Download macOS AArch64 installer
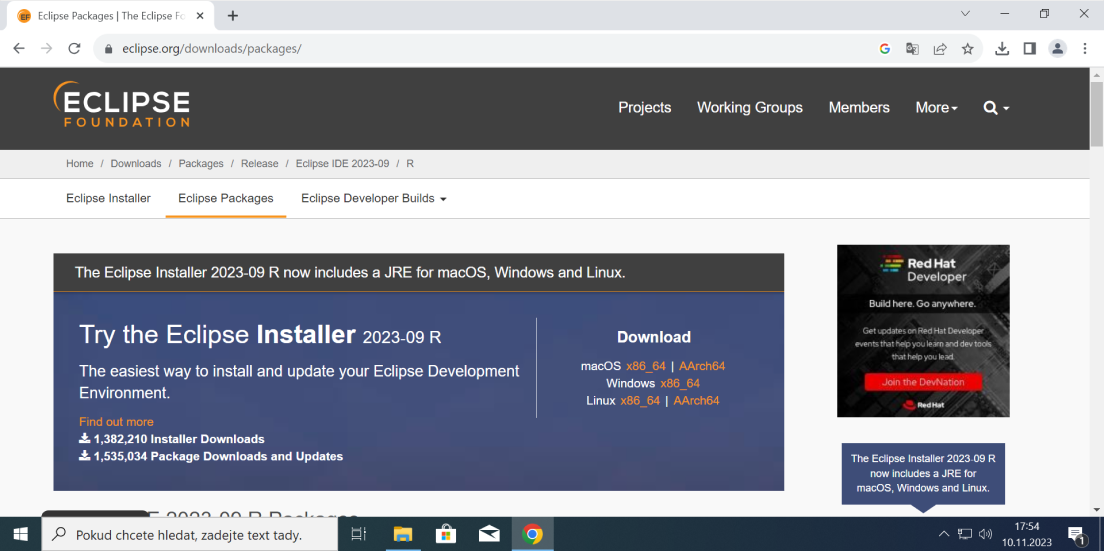This screenshot has width=1104, height=551. click(x=702, y=366)
